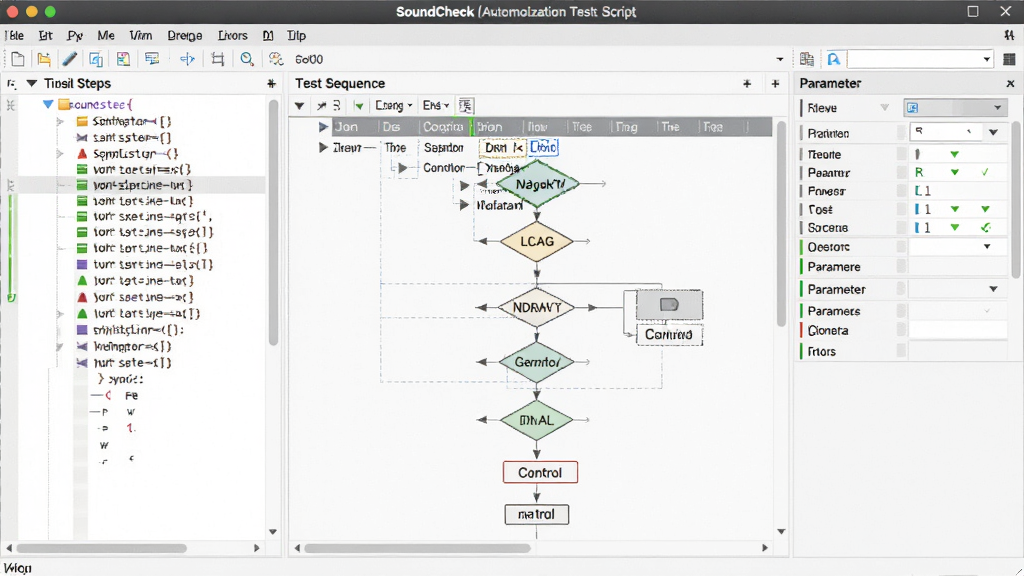Click the purple square icon of smihlstlinr row
The image size is (1024, 576).
coord(82,330)
